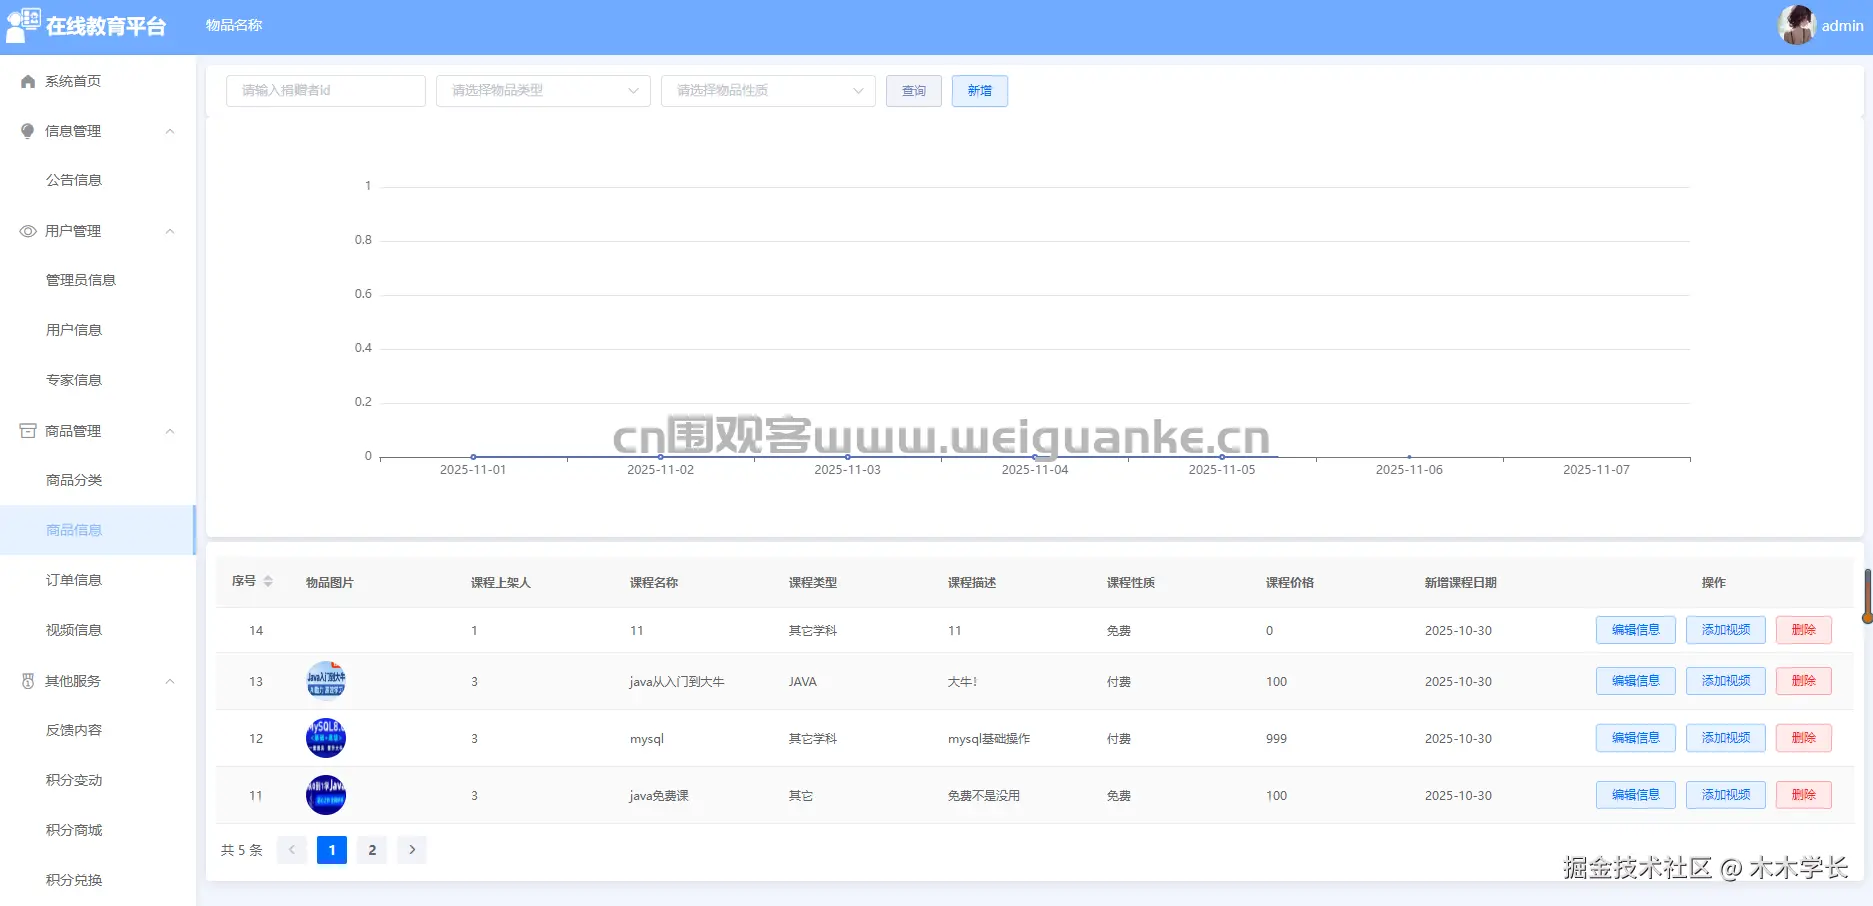Screen dimensions: 1873x906
Task: Click the eye icon beside 用户管理
Action: (x=28, y=231)
